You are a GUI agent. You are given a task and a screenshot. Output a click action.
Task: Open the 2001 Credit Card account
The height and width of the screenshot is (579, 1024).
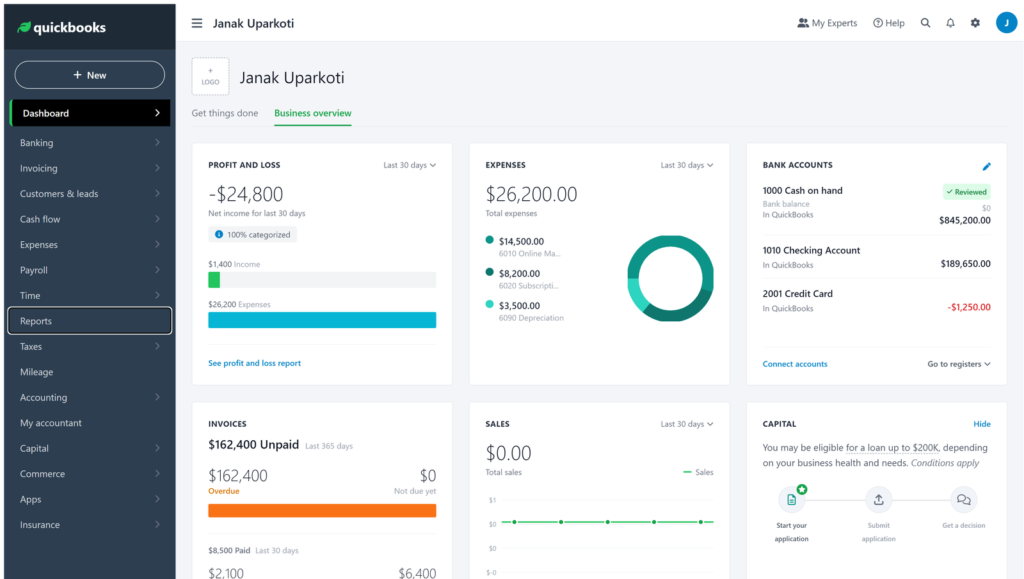(876, 300)
